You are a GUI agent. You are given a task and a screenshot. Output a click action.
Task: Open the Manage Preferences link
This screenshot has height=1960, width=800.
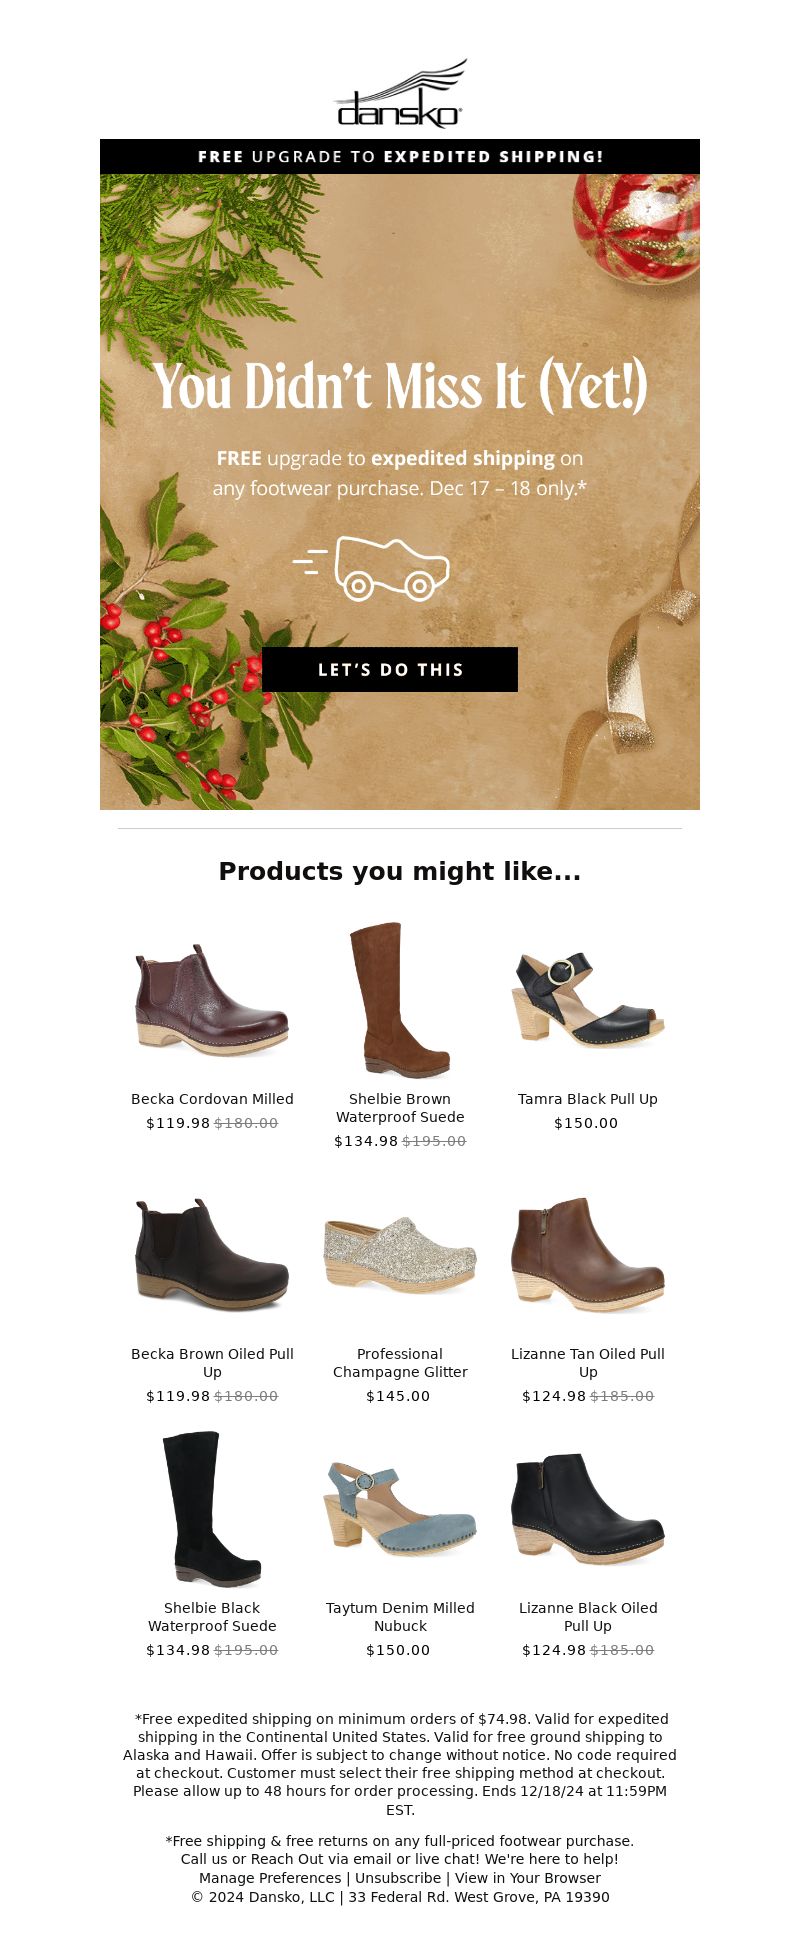click(270, 1879)
